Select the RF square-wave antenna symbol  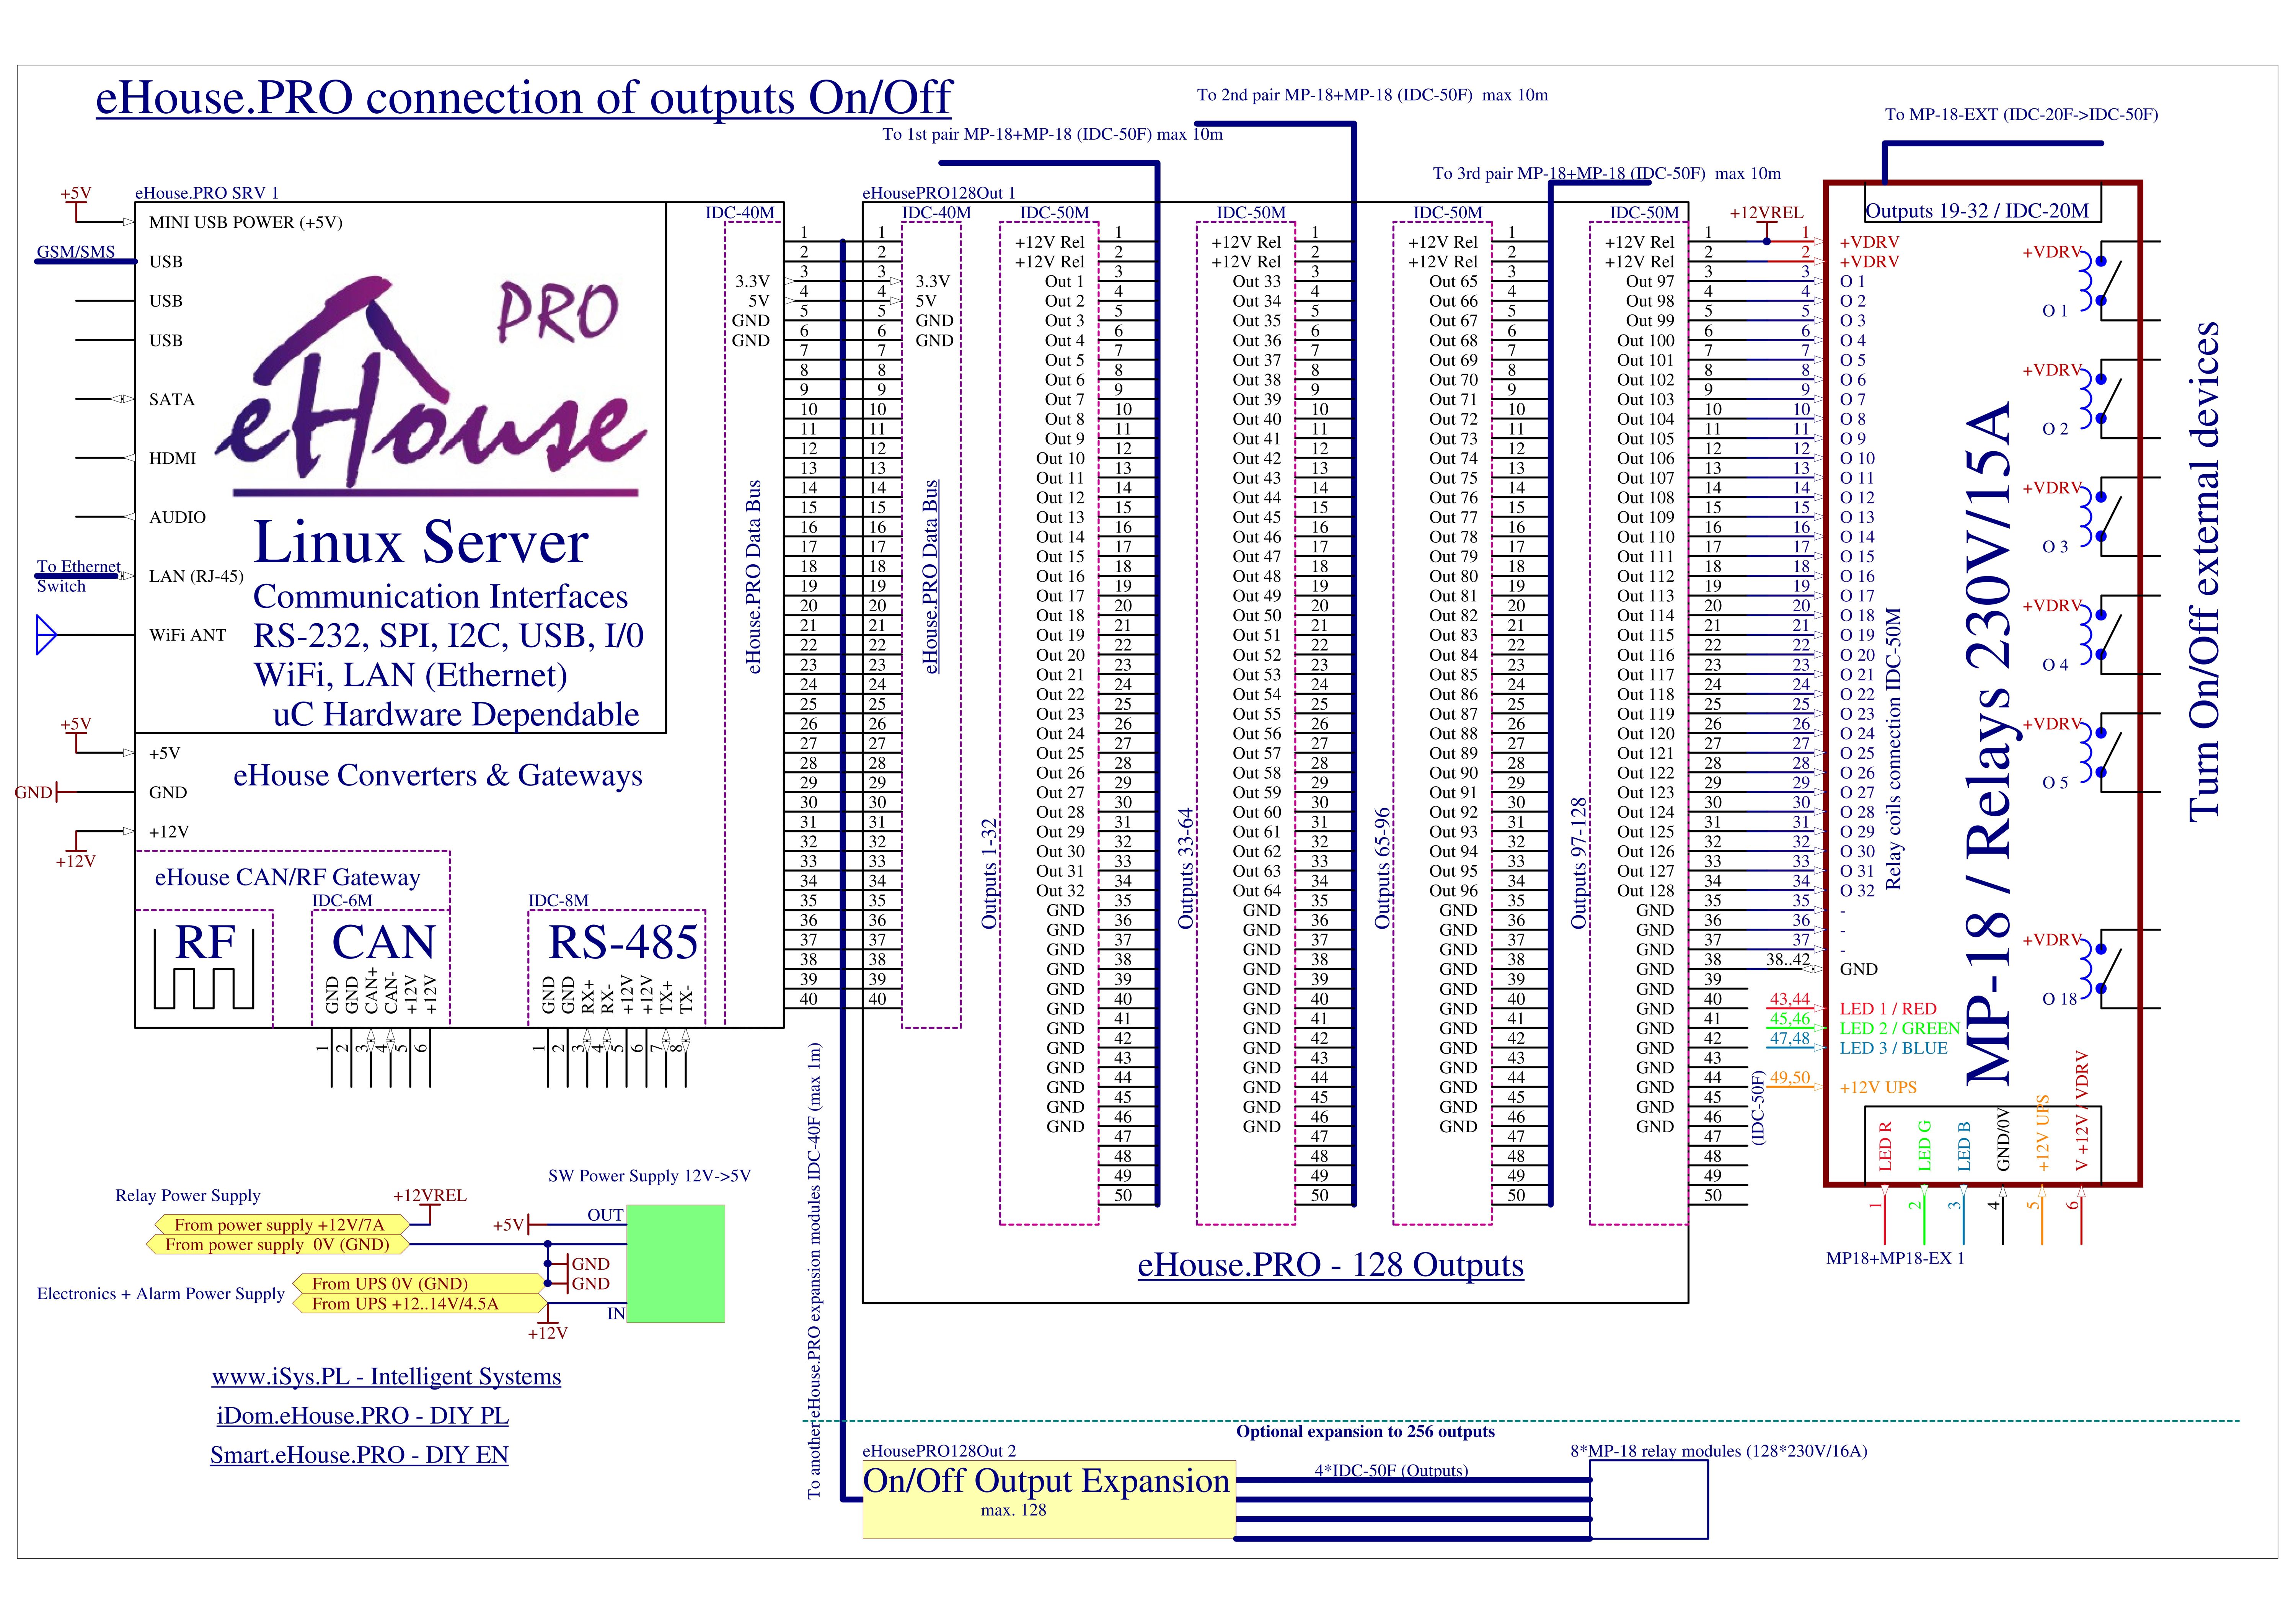(x=204, y=968)
